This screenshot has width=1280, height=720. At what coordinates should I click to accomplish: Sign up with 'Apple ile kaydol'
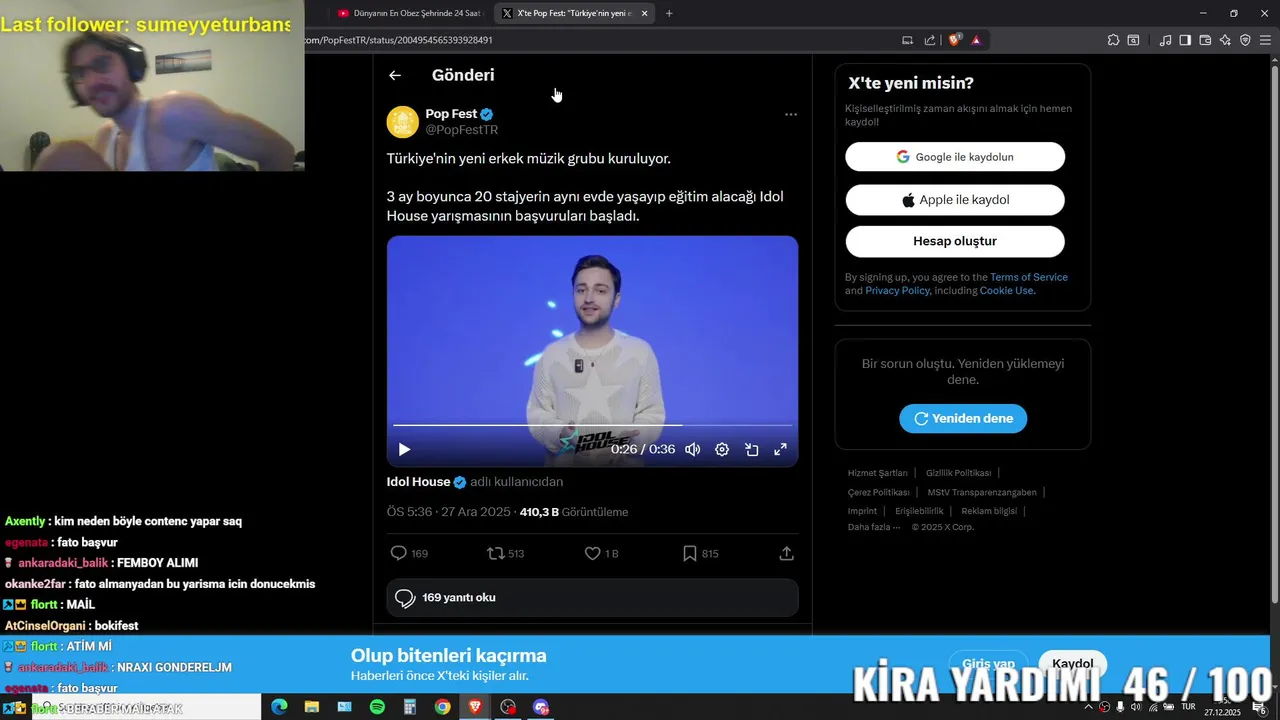click(955, 200)
